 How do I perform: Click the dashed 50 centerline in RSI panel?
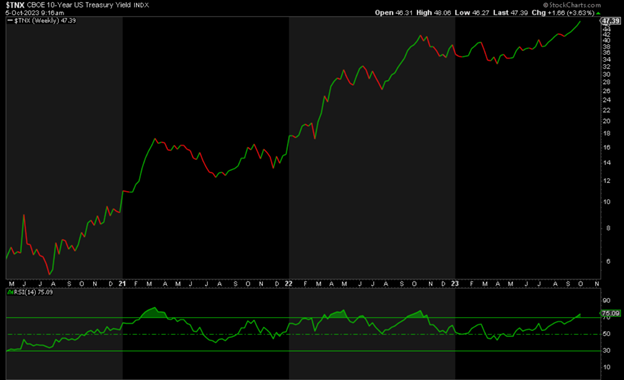tap(303, 334)
